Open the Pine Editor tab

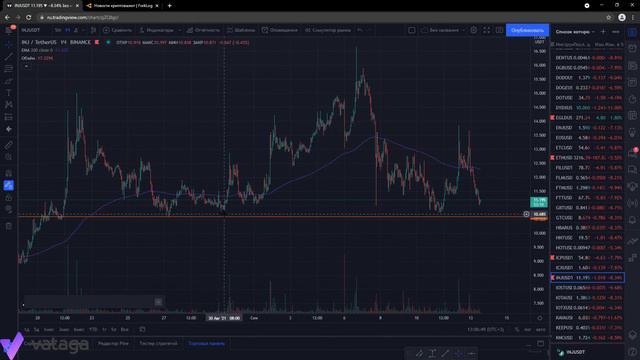pos(113,344)
